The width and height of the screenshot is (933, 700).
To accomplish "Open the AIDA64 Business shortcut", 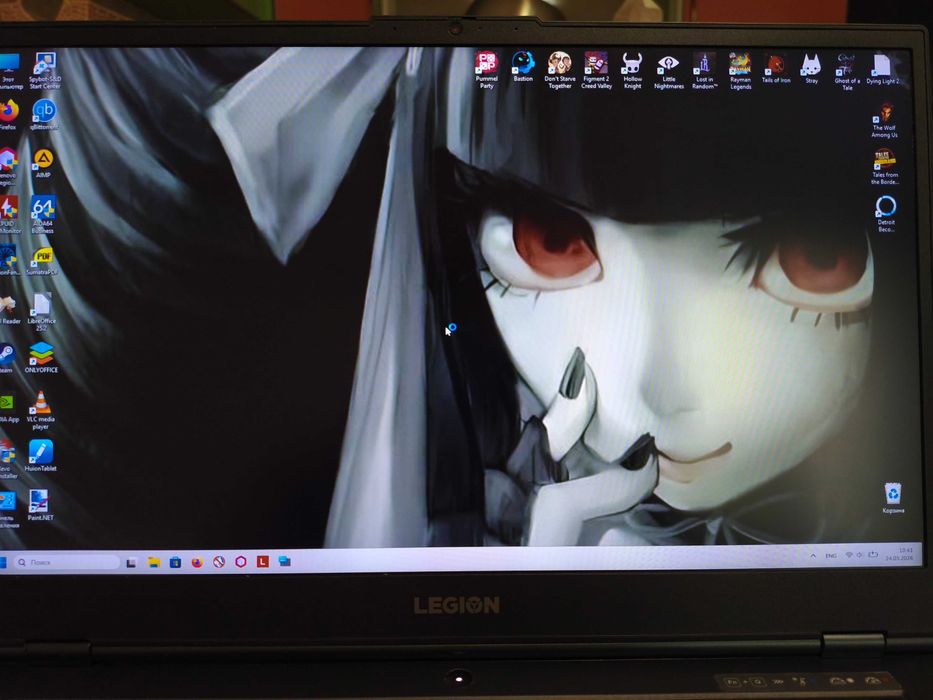I will [43, 215].
